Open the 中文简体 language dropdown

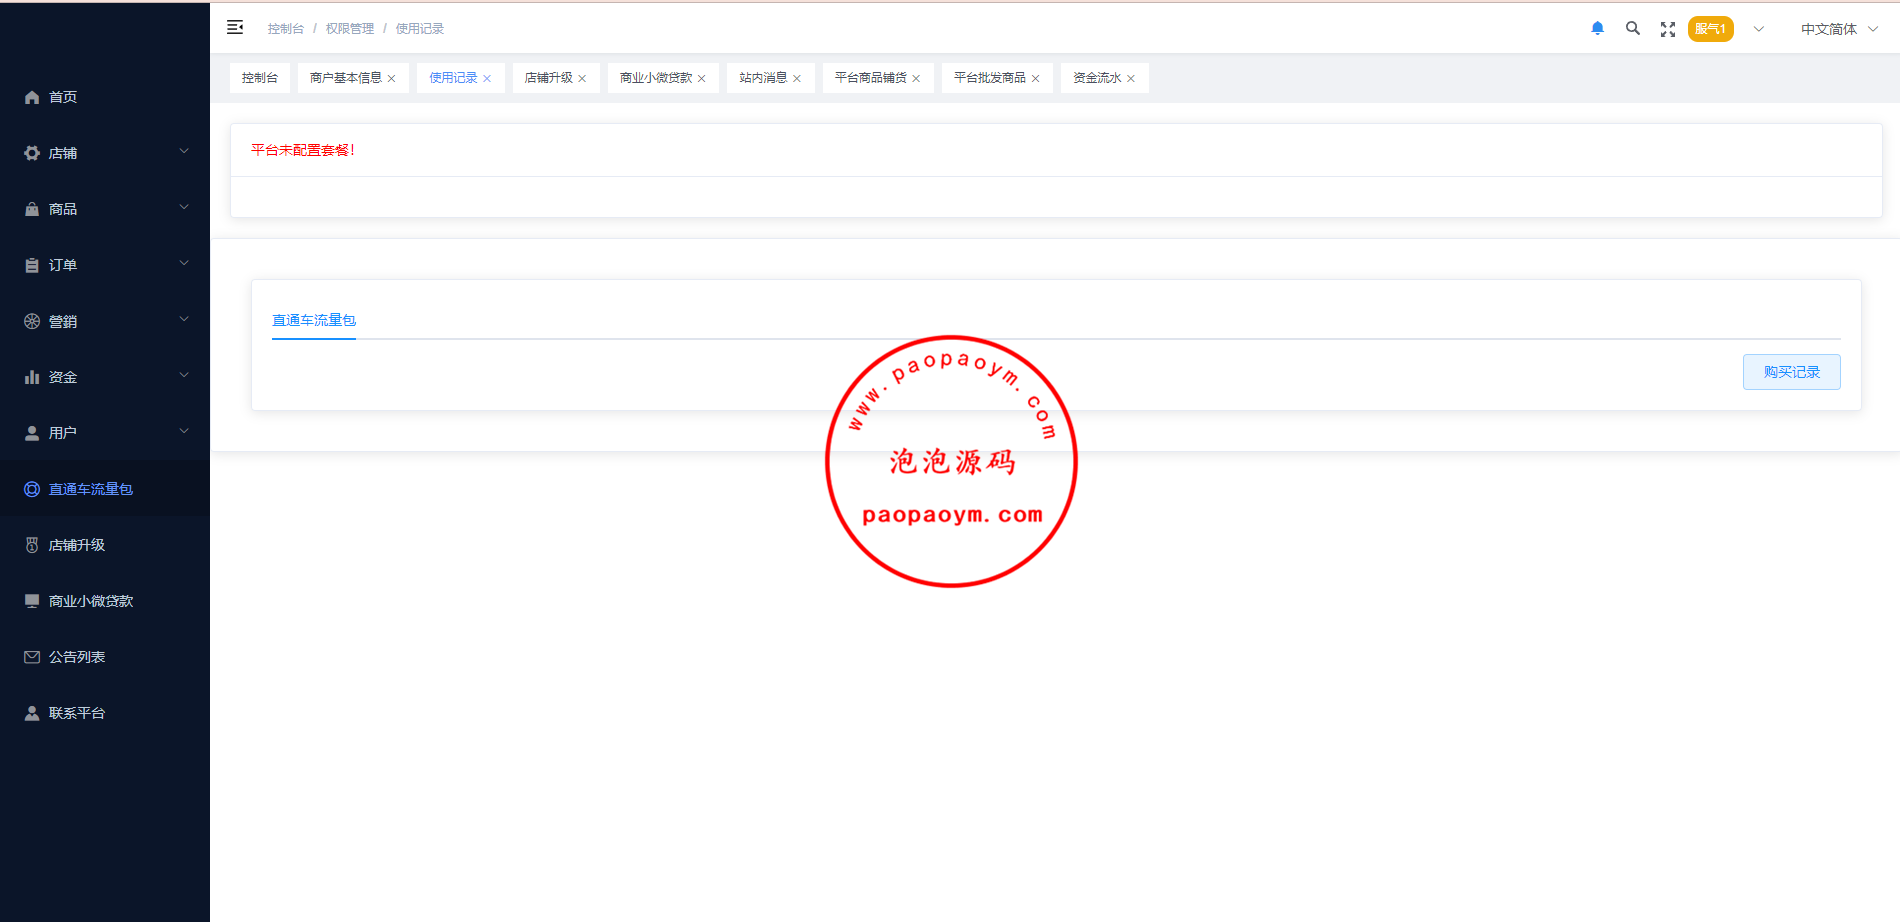point(1838,29)
